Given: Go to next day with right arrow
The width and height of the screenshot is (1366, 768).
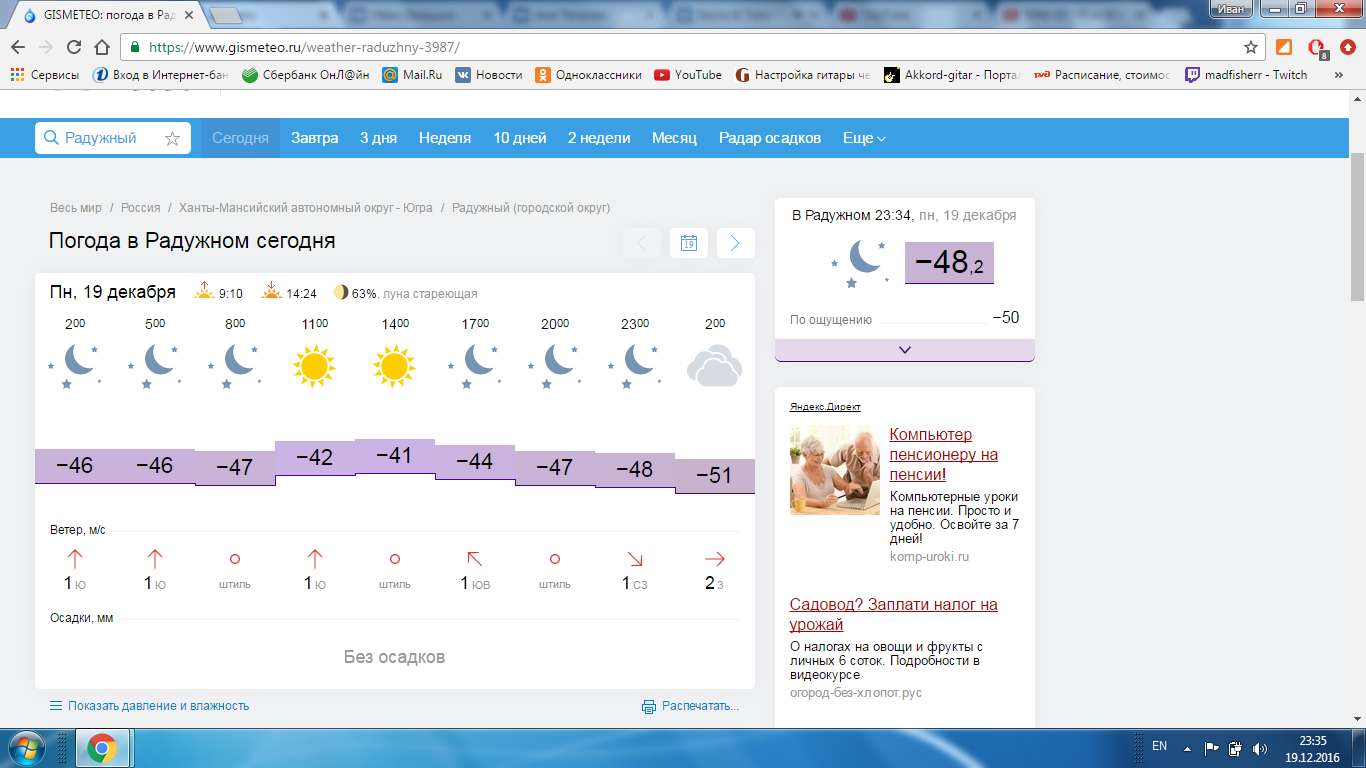Looking at the screenshot, I should (735, 243).
